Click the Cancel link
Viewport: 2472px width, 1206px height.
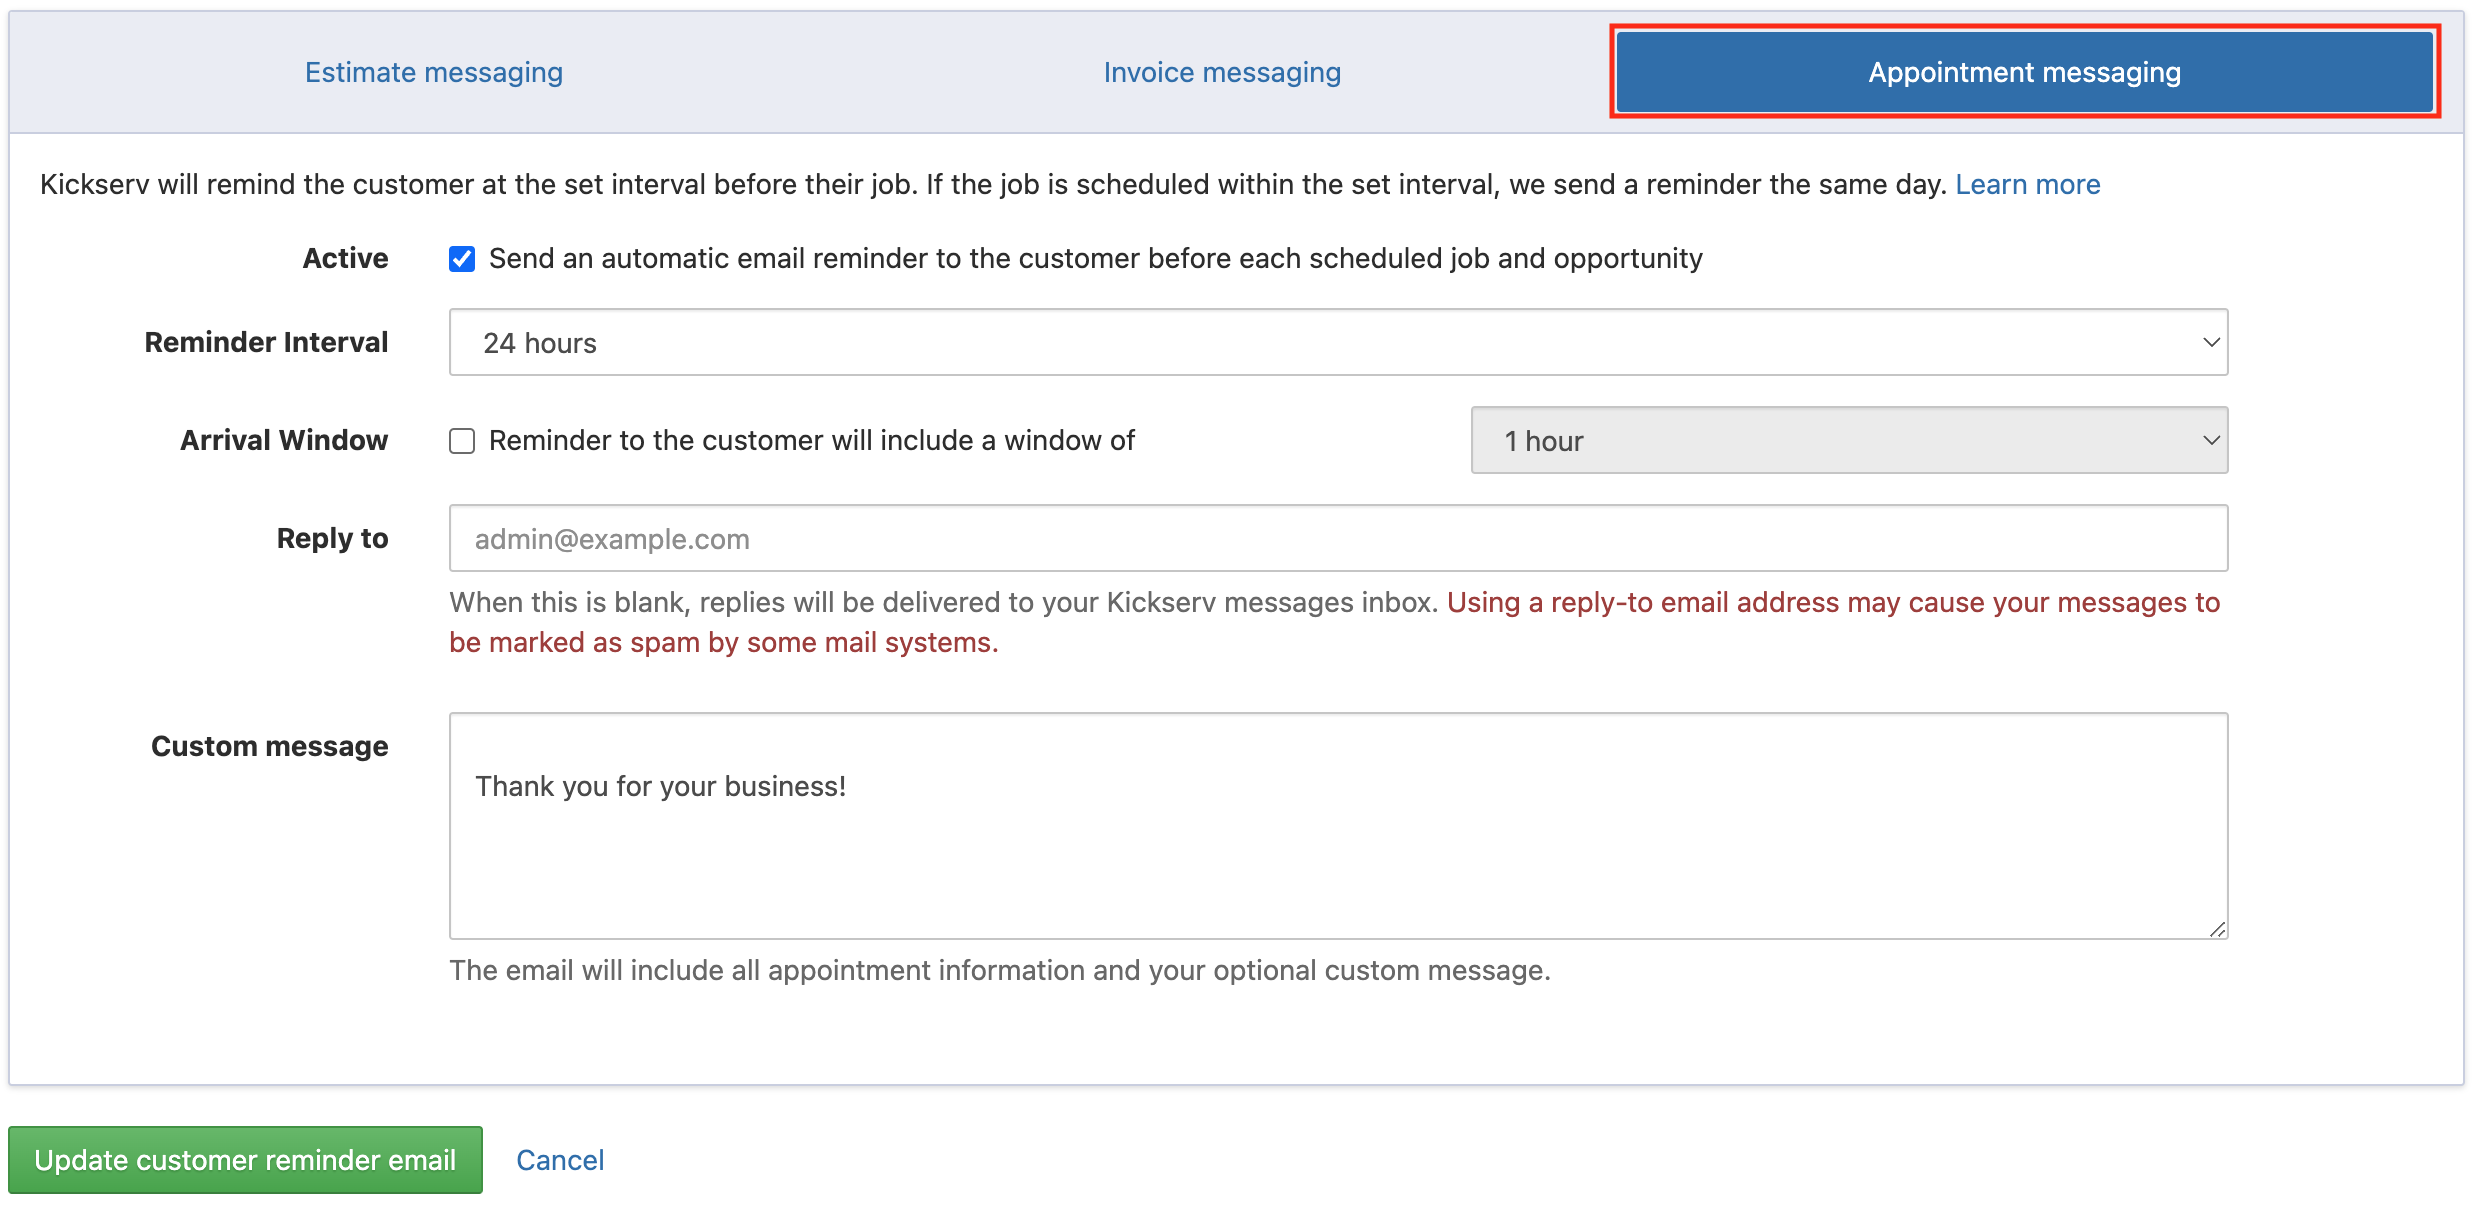click(560, 1160)
